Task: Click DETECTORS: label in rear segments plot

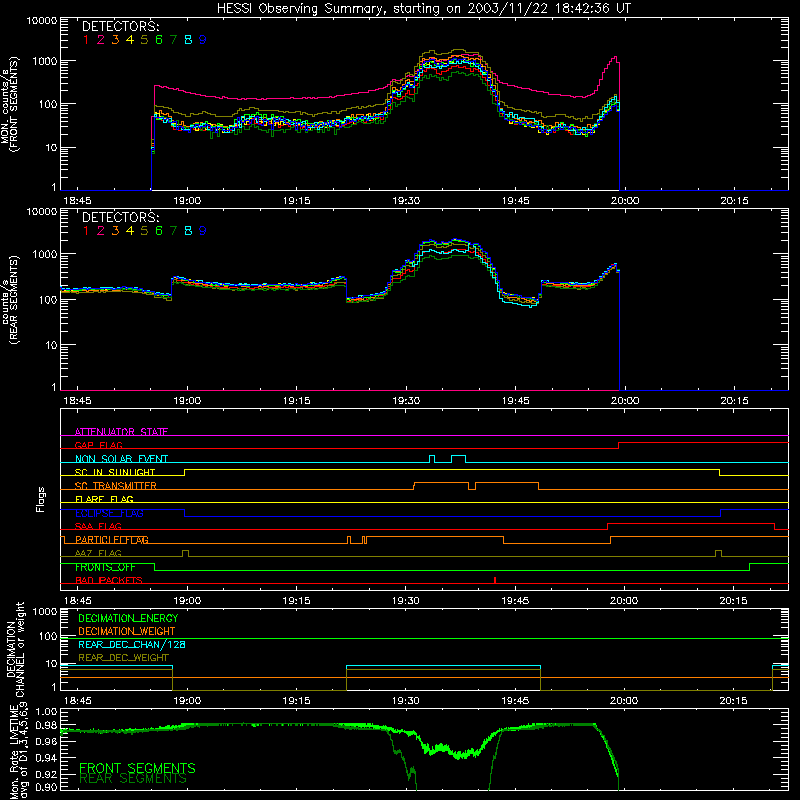Action: pyautogui.click(x=121, y=217)
